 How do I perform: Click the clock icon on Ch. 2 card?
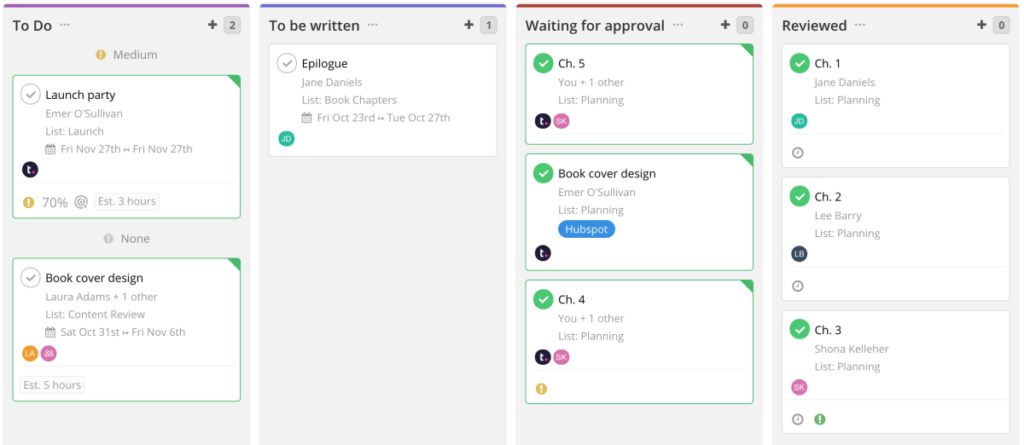pyautogui.click(x=798, y=286)
